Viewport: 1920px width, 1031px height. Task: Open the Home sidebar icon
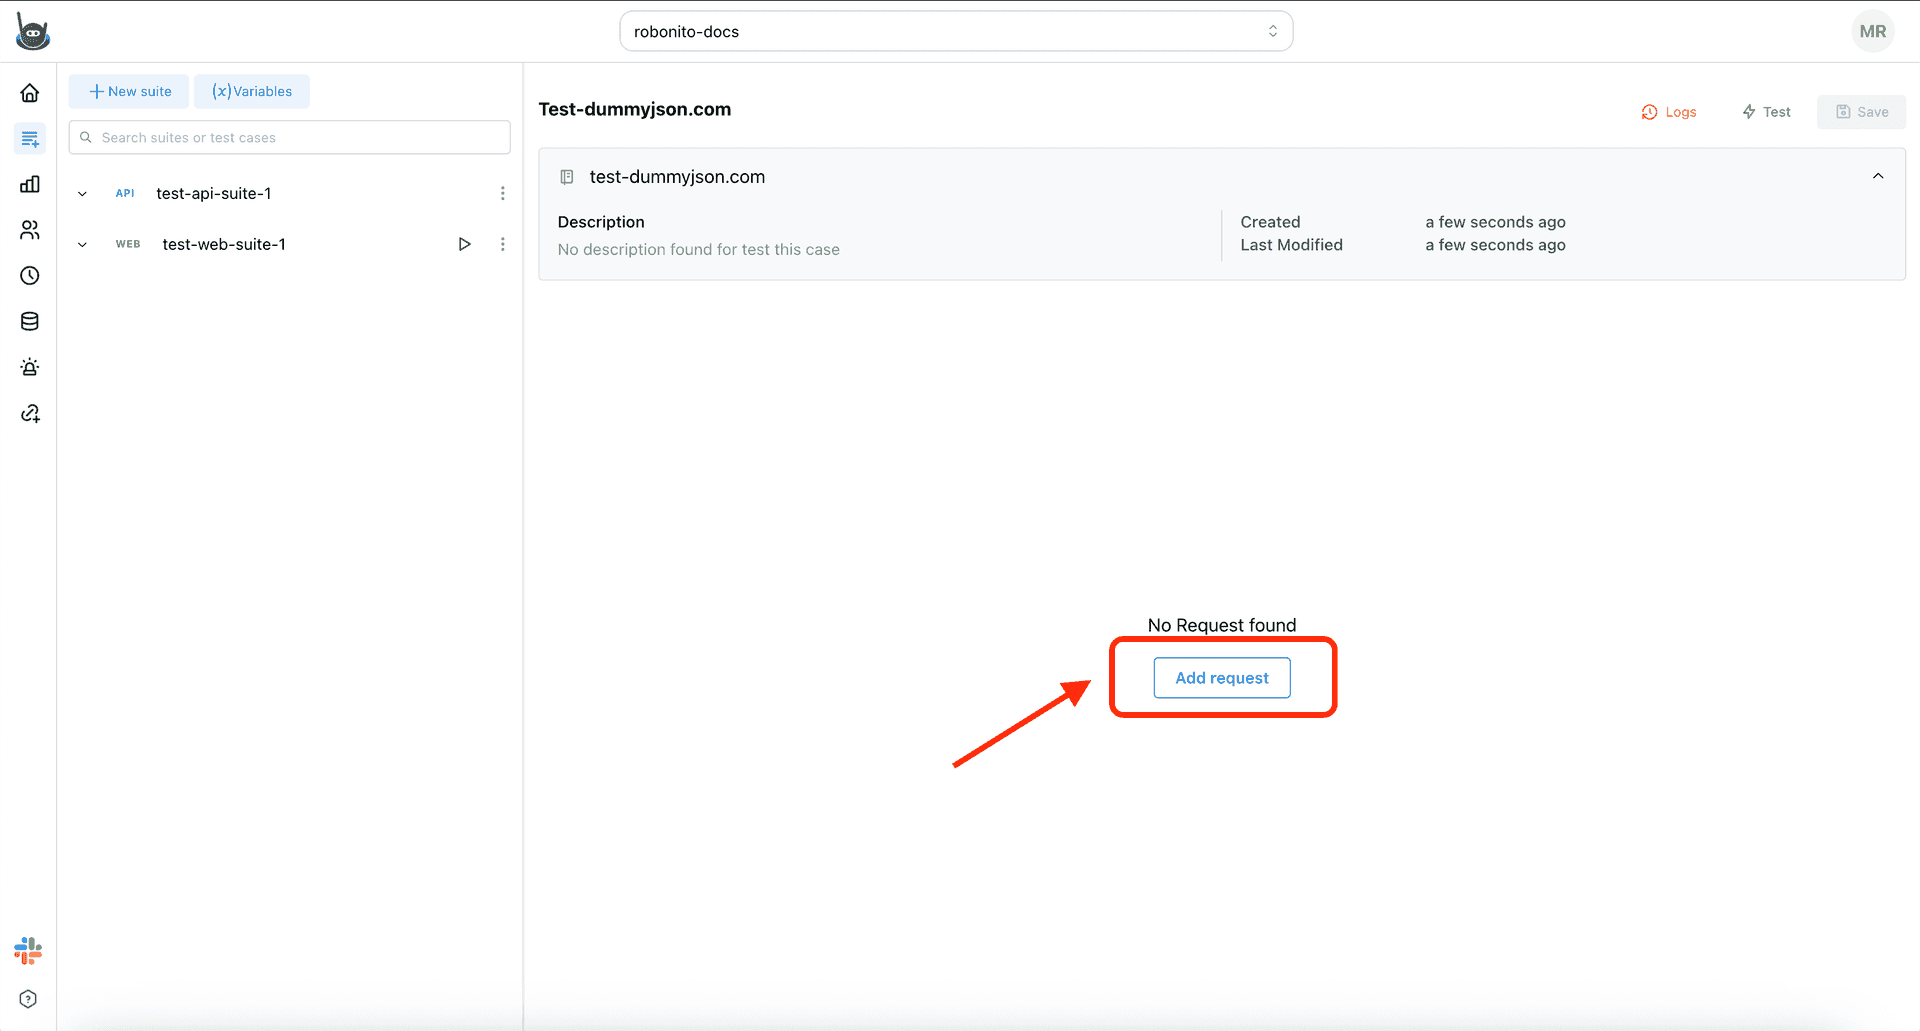[x=30, y=93]
